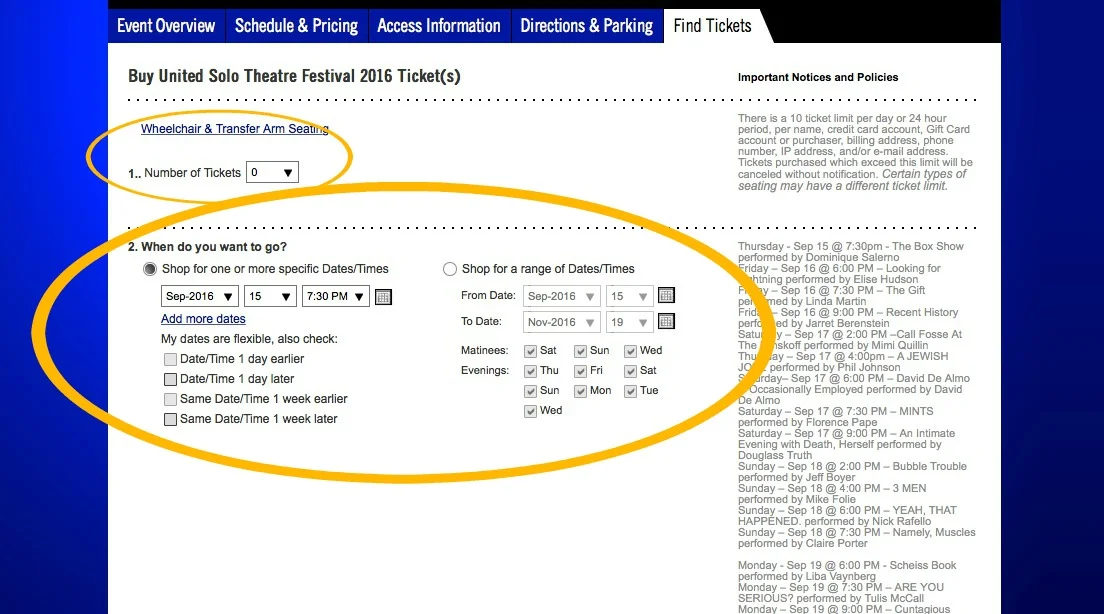Click the 'To Date:' label
The height and width of the screenshot is (614, 1104).
(482, 321)
